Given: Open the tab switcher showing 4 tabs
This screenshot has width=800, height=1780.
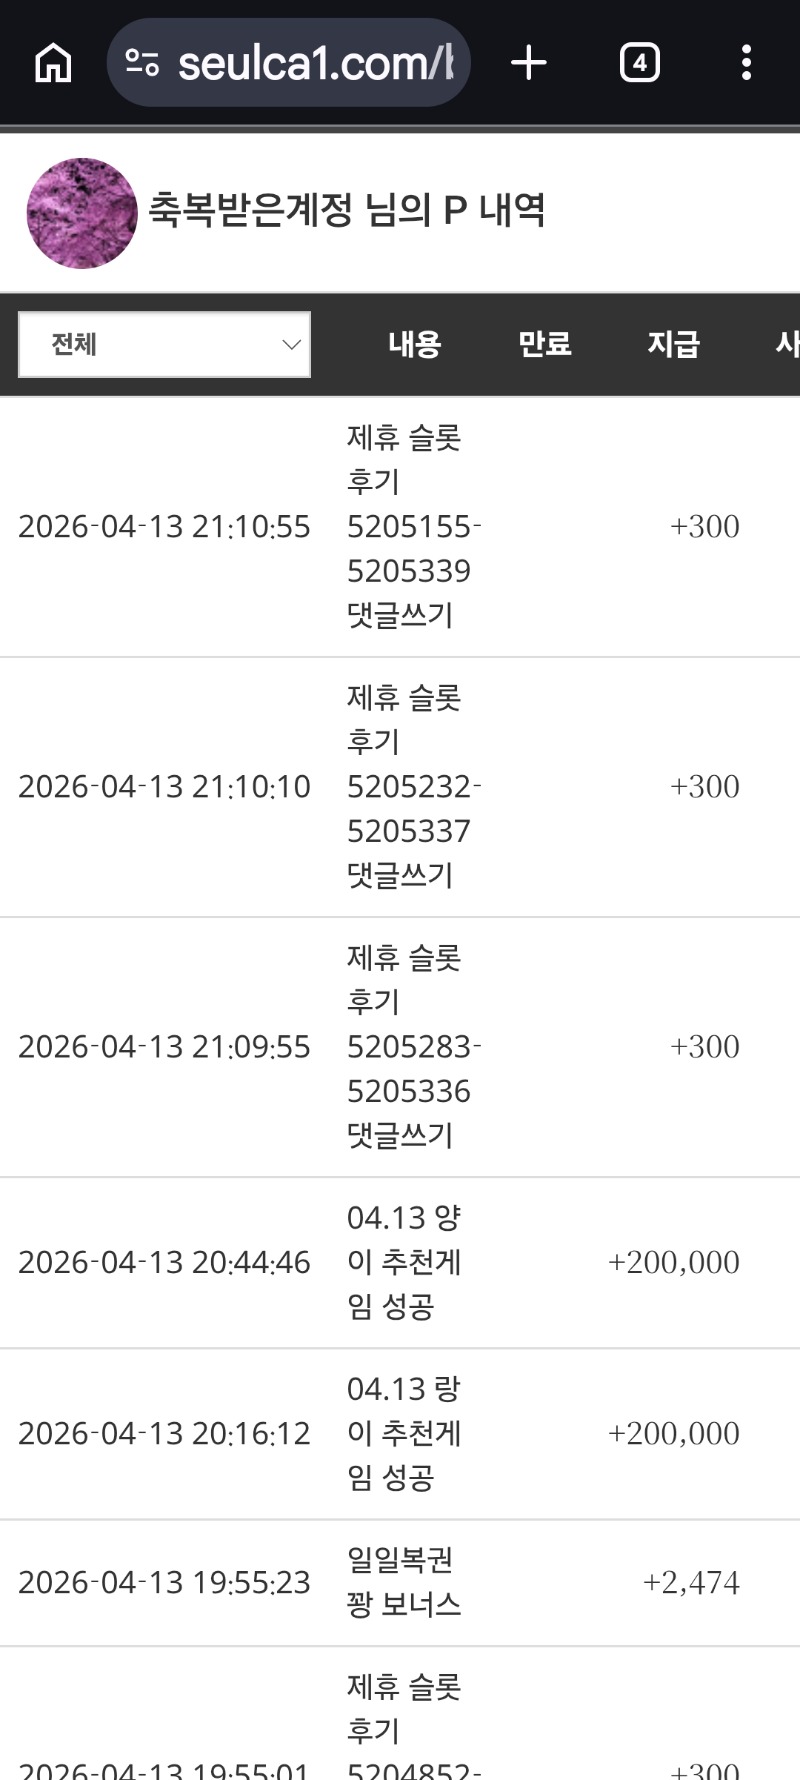Looking at the screenshot, I should click(x=639, y=63).
